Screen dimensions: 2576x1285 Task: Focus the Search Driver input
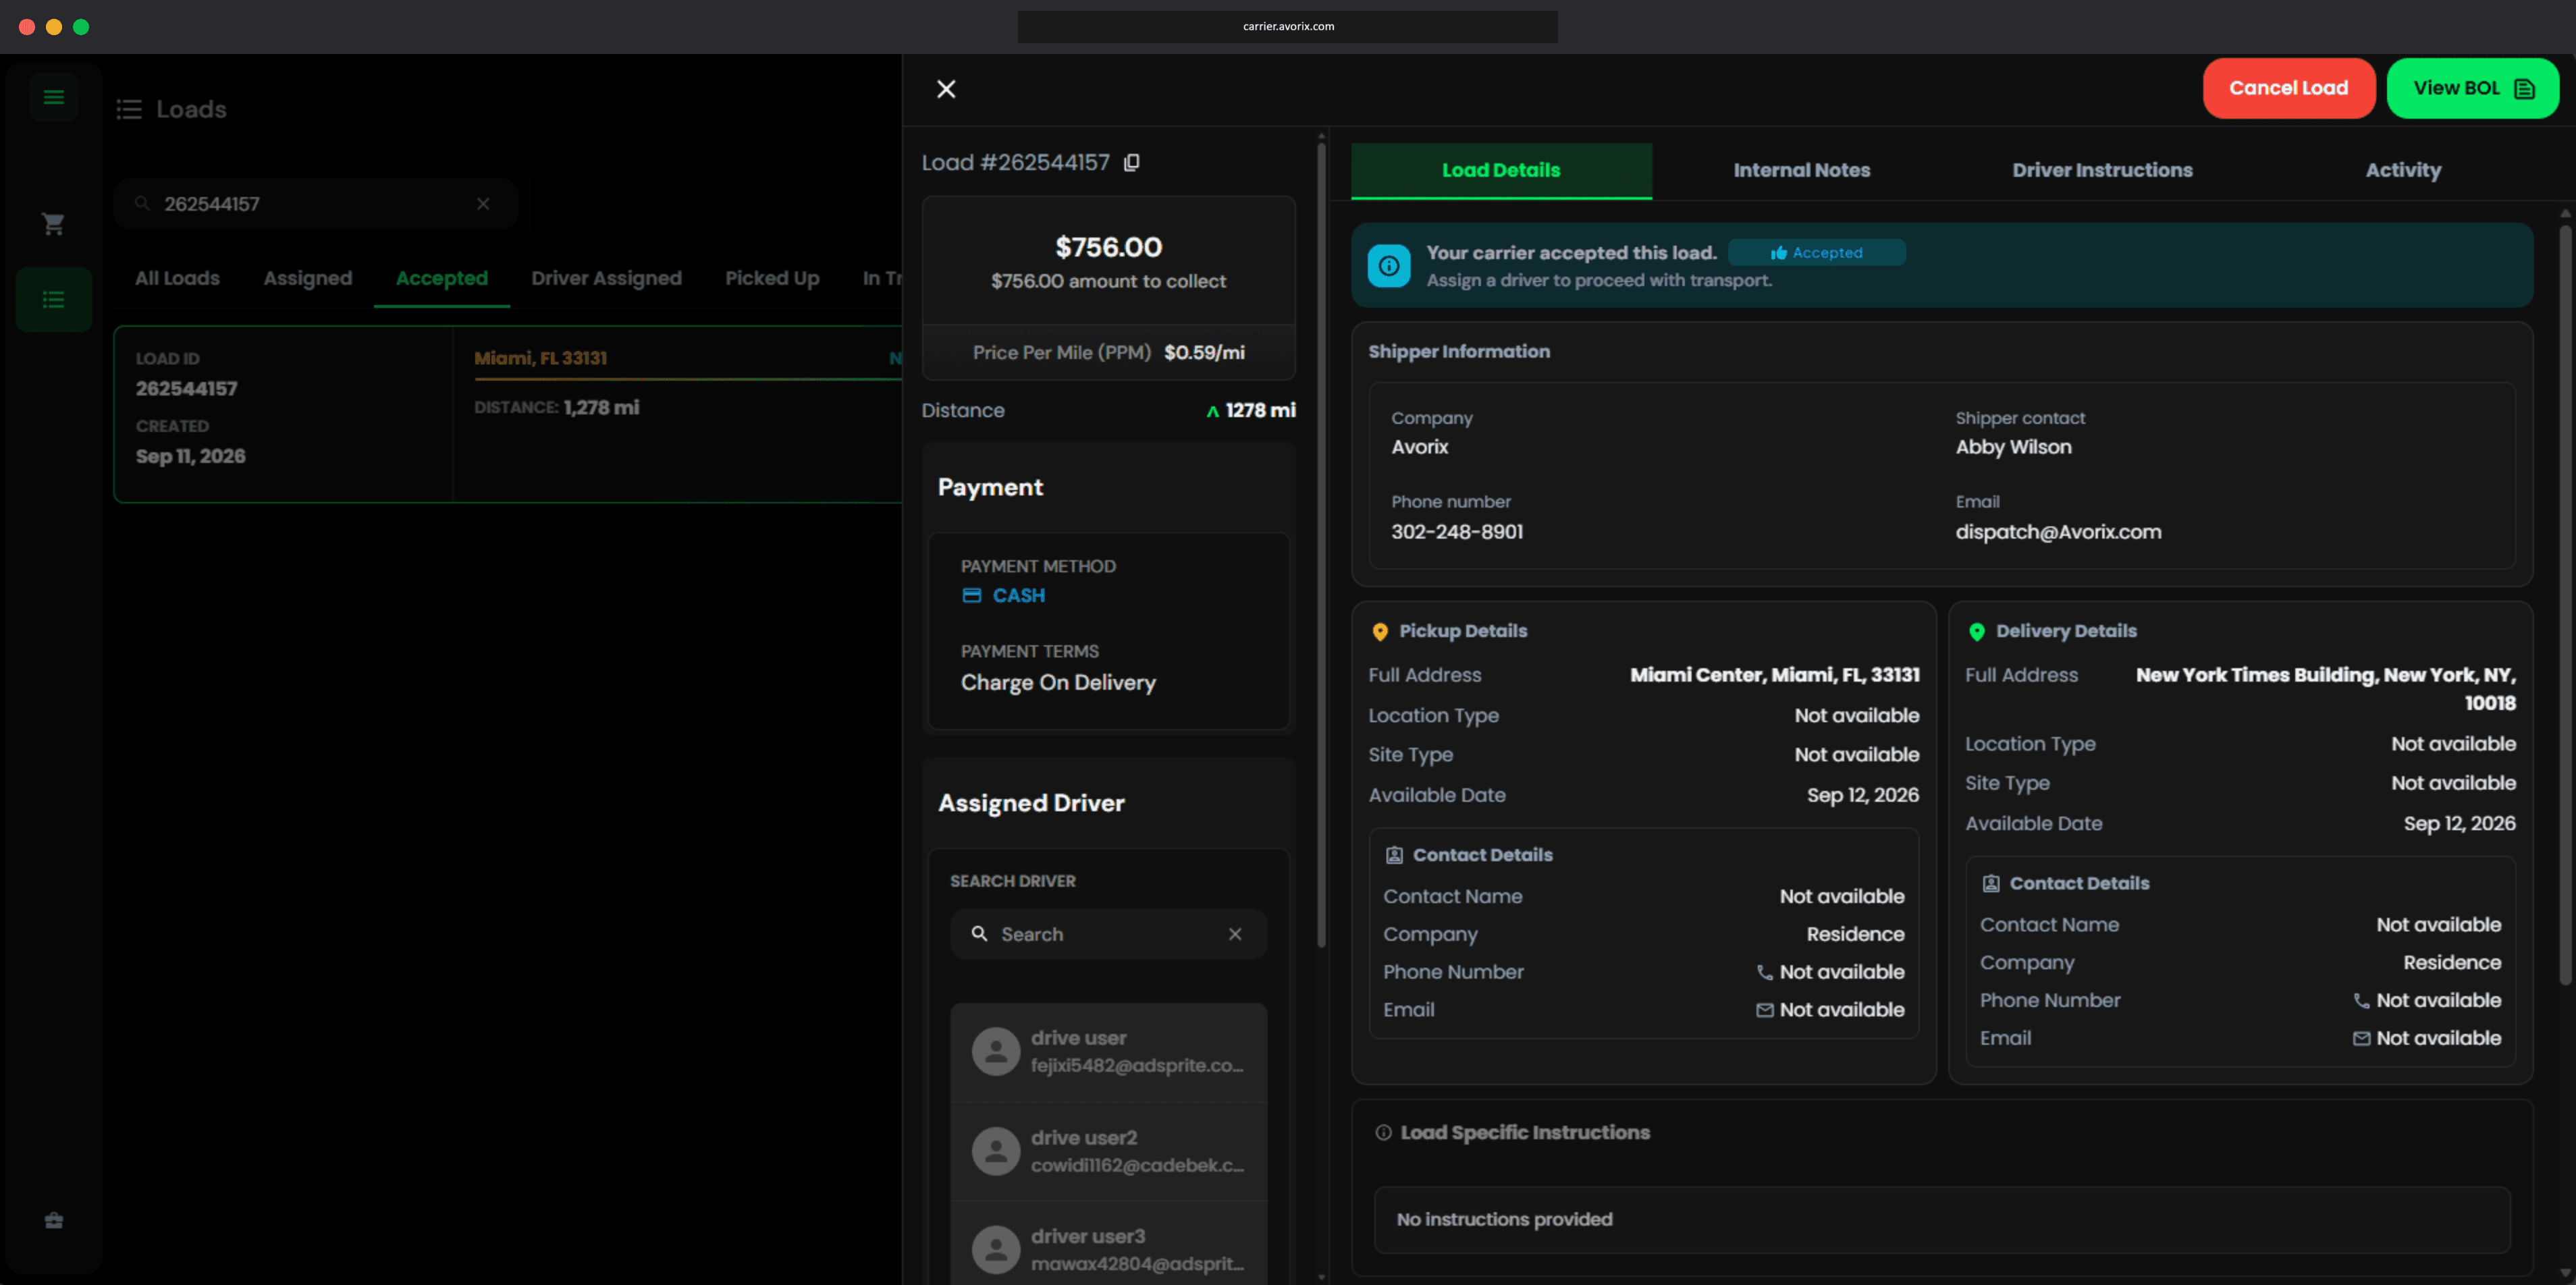coord(1108,934)
